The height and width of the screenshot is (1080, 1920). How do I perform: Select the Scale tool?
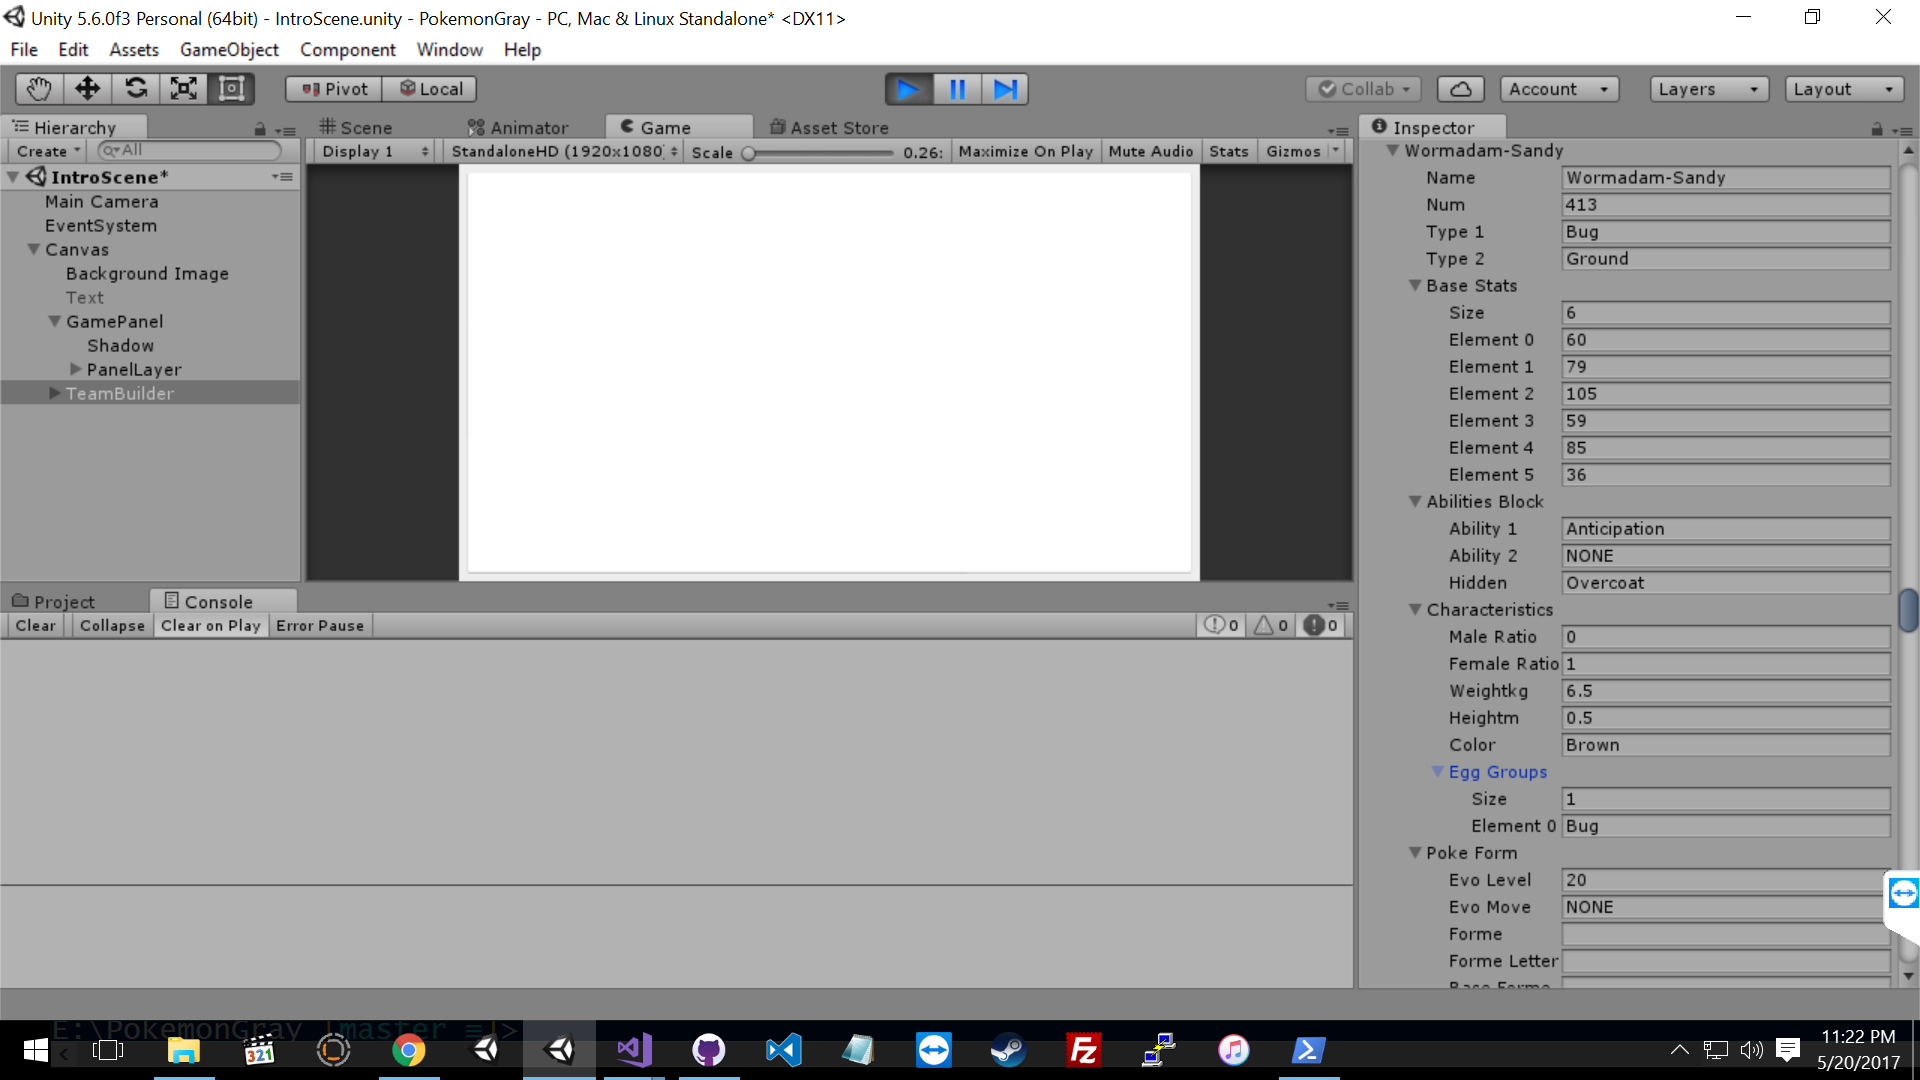point(183,89)
